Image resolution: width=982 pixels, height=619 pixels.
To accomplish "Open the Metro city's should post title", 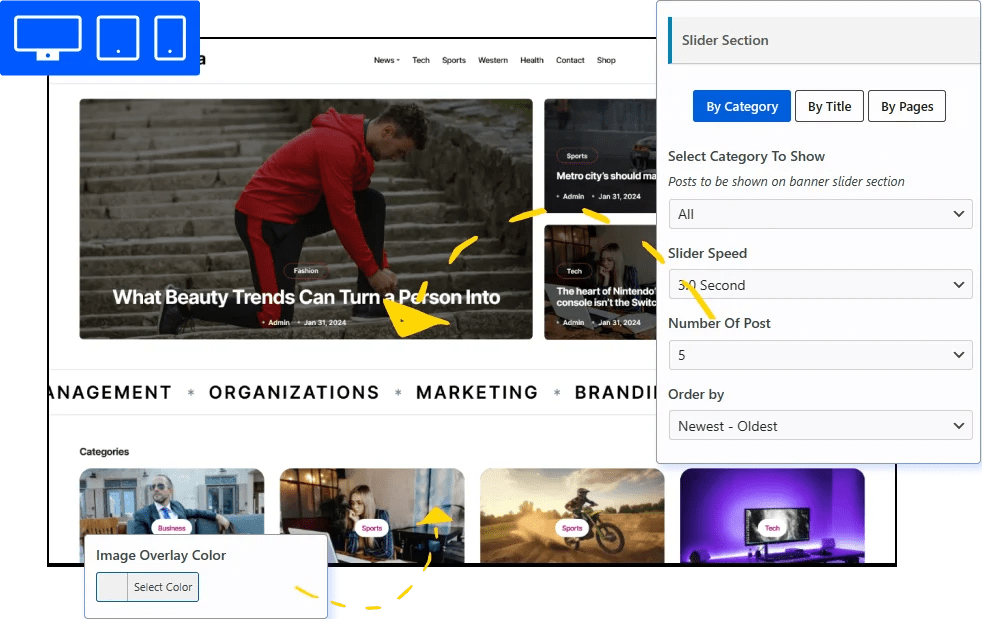I will 606,176.
